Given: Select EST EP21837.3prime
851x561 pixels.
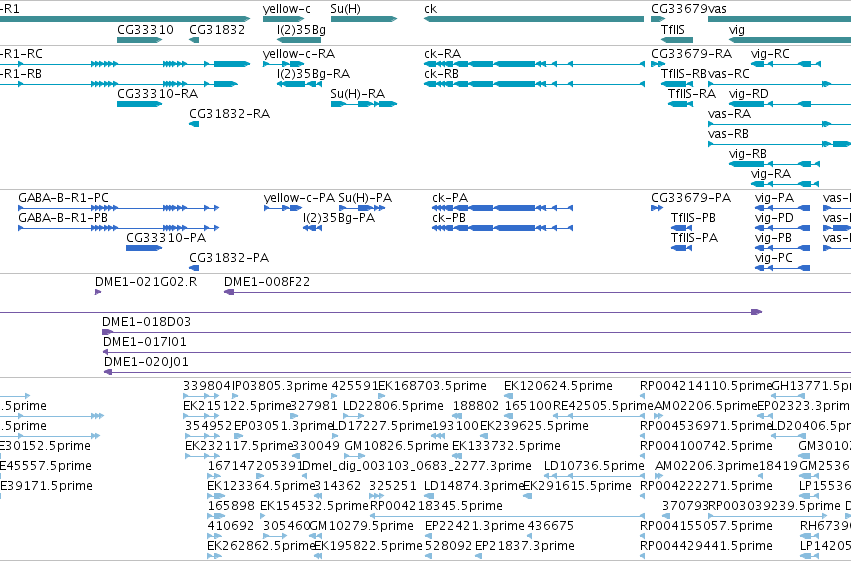Looking at the screenshot, I should [x=525, y=547].
